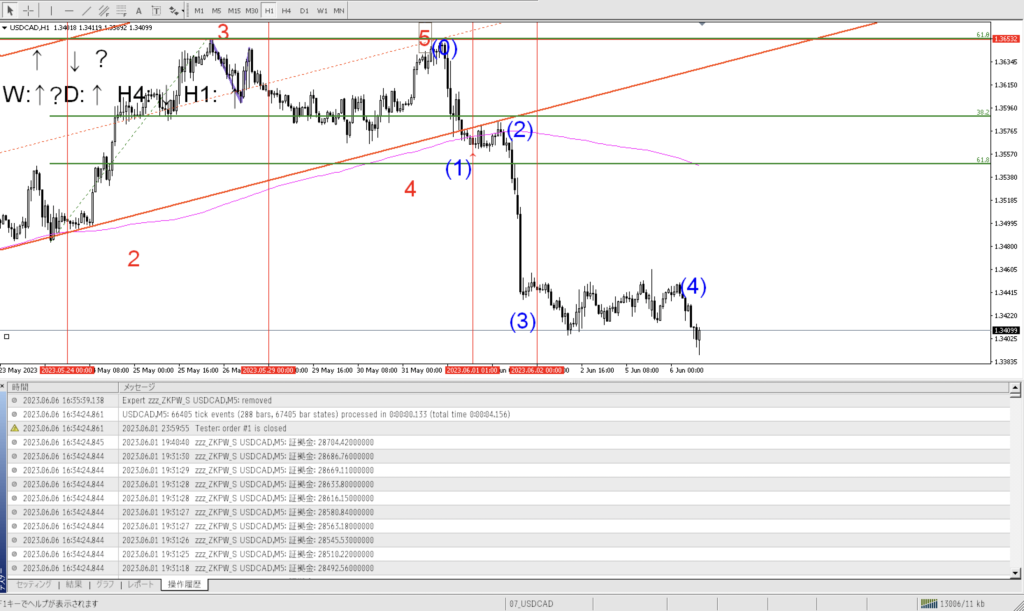
Task: Set the chart to M15 timeframe
Action: 234,10
